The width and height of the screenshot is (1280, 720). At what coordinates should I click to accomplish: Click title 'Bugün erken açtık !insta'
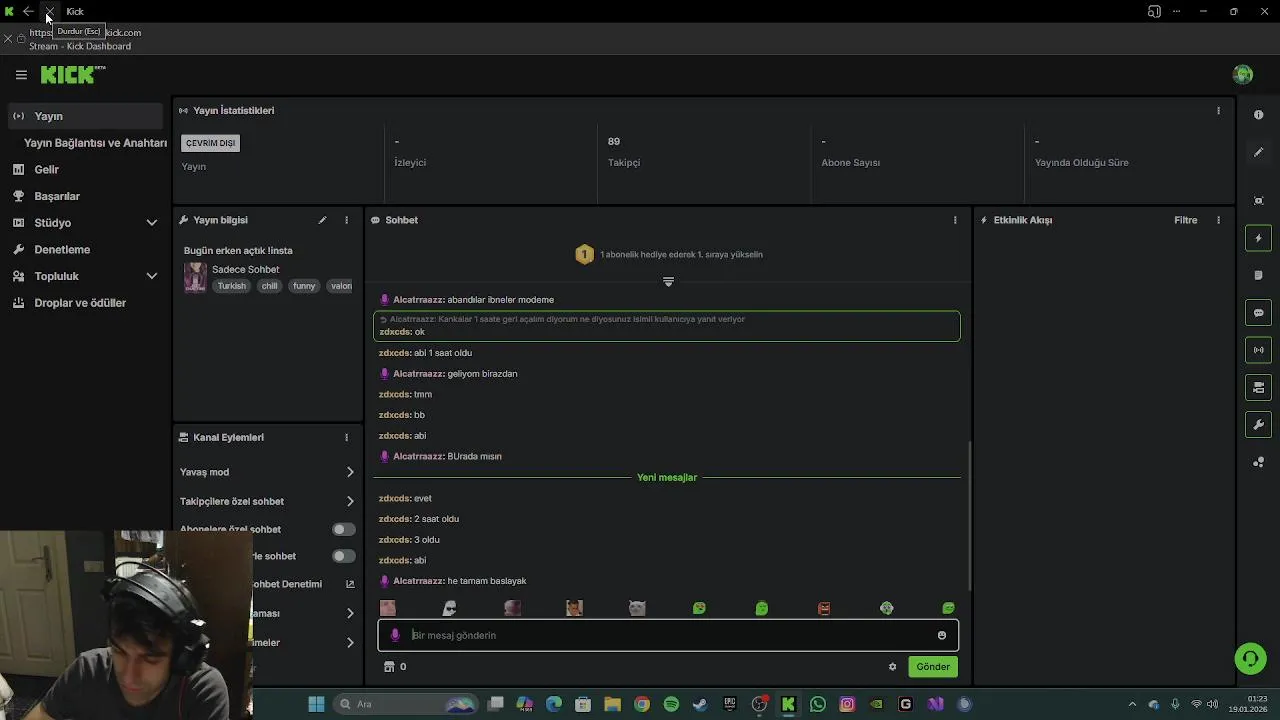point(238,250)
